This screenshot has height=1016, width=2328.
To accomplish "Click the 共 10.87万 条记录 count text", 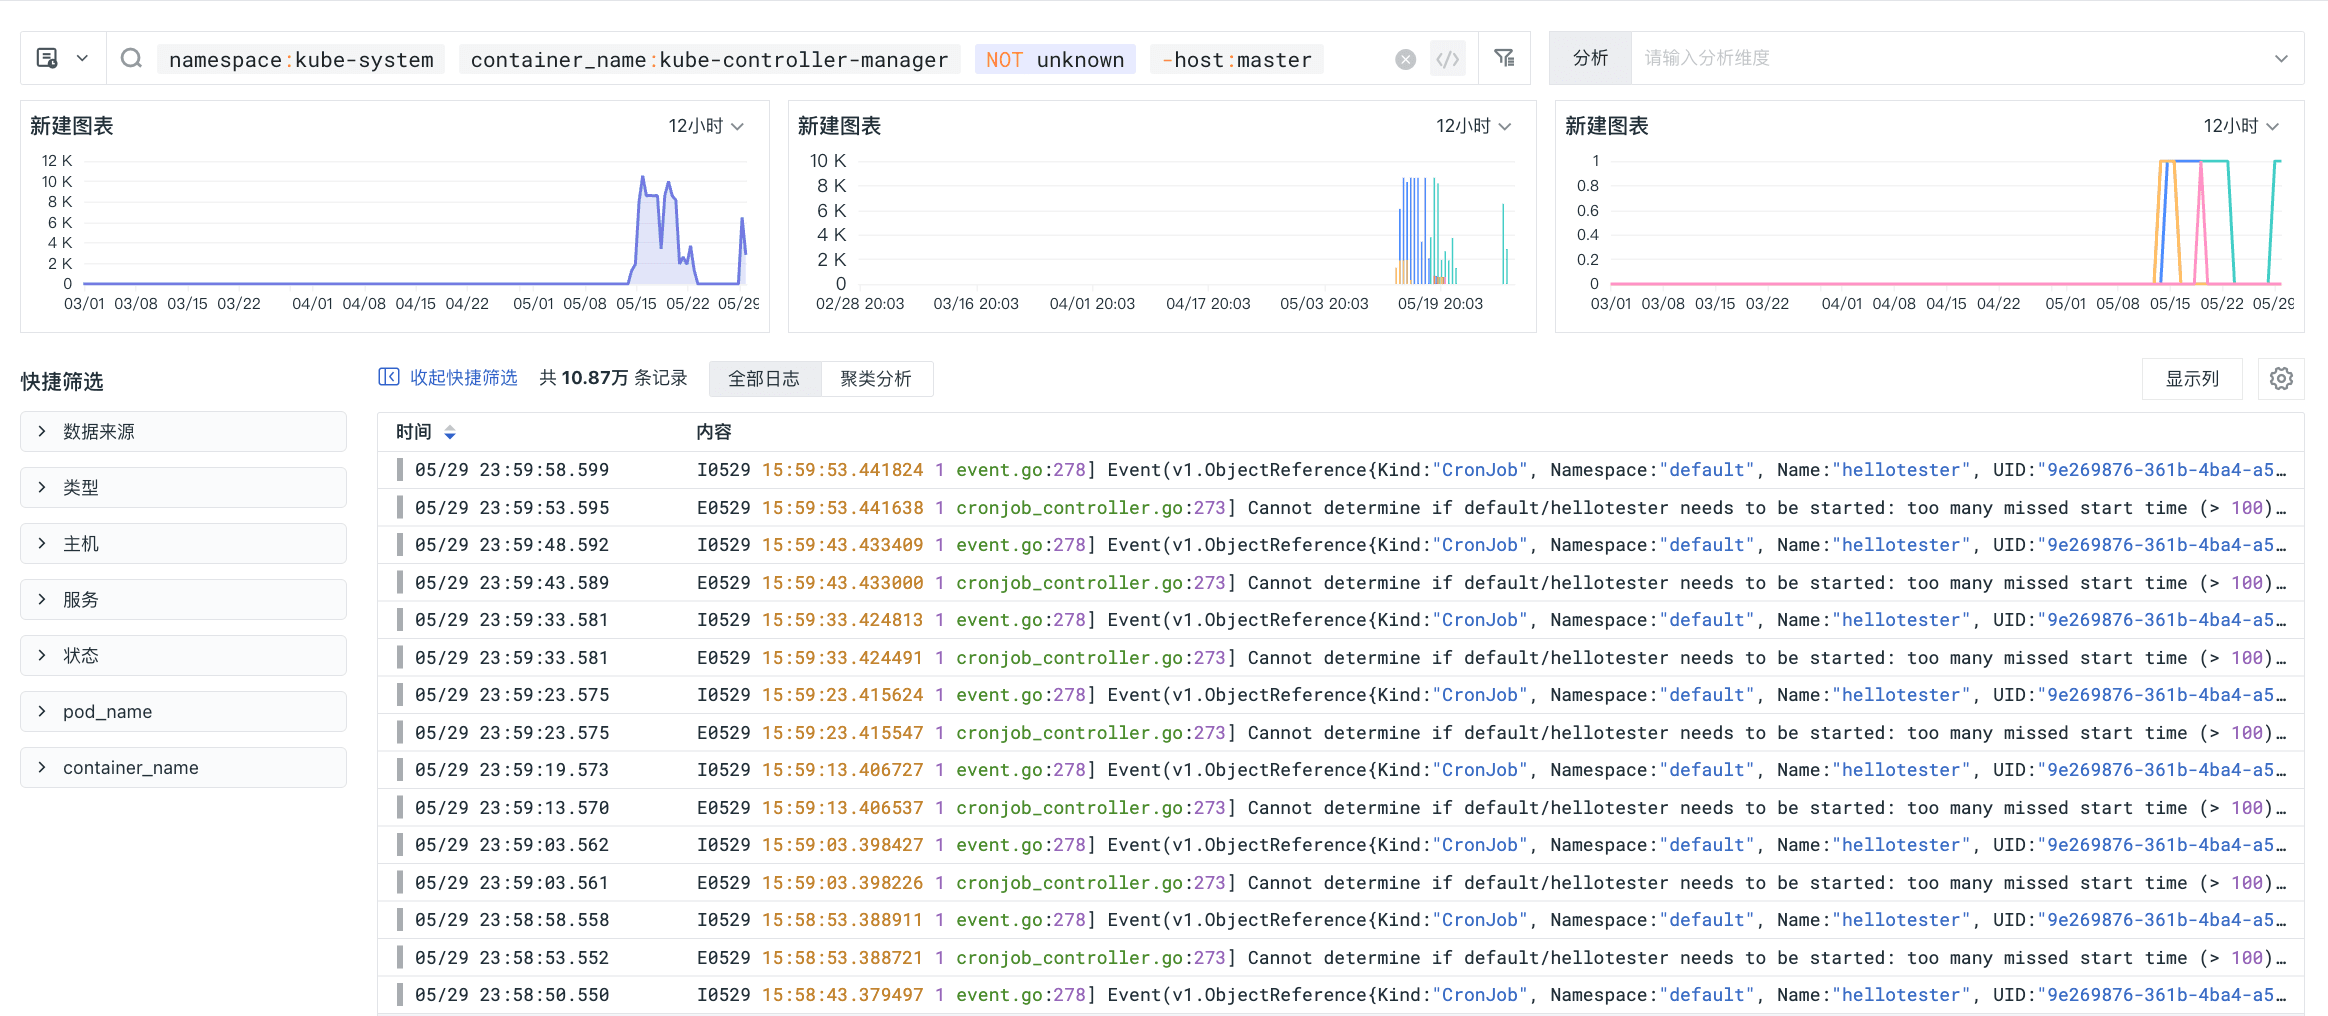I will coord(613,378).
